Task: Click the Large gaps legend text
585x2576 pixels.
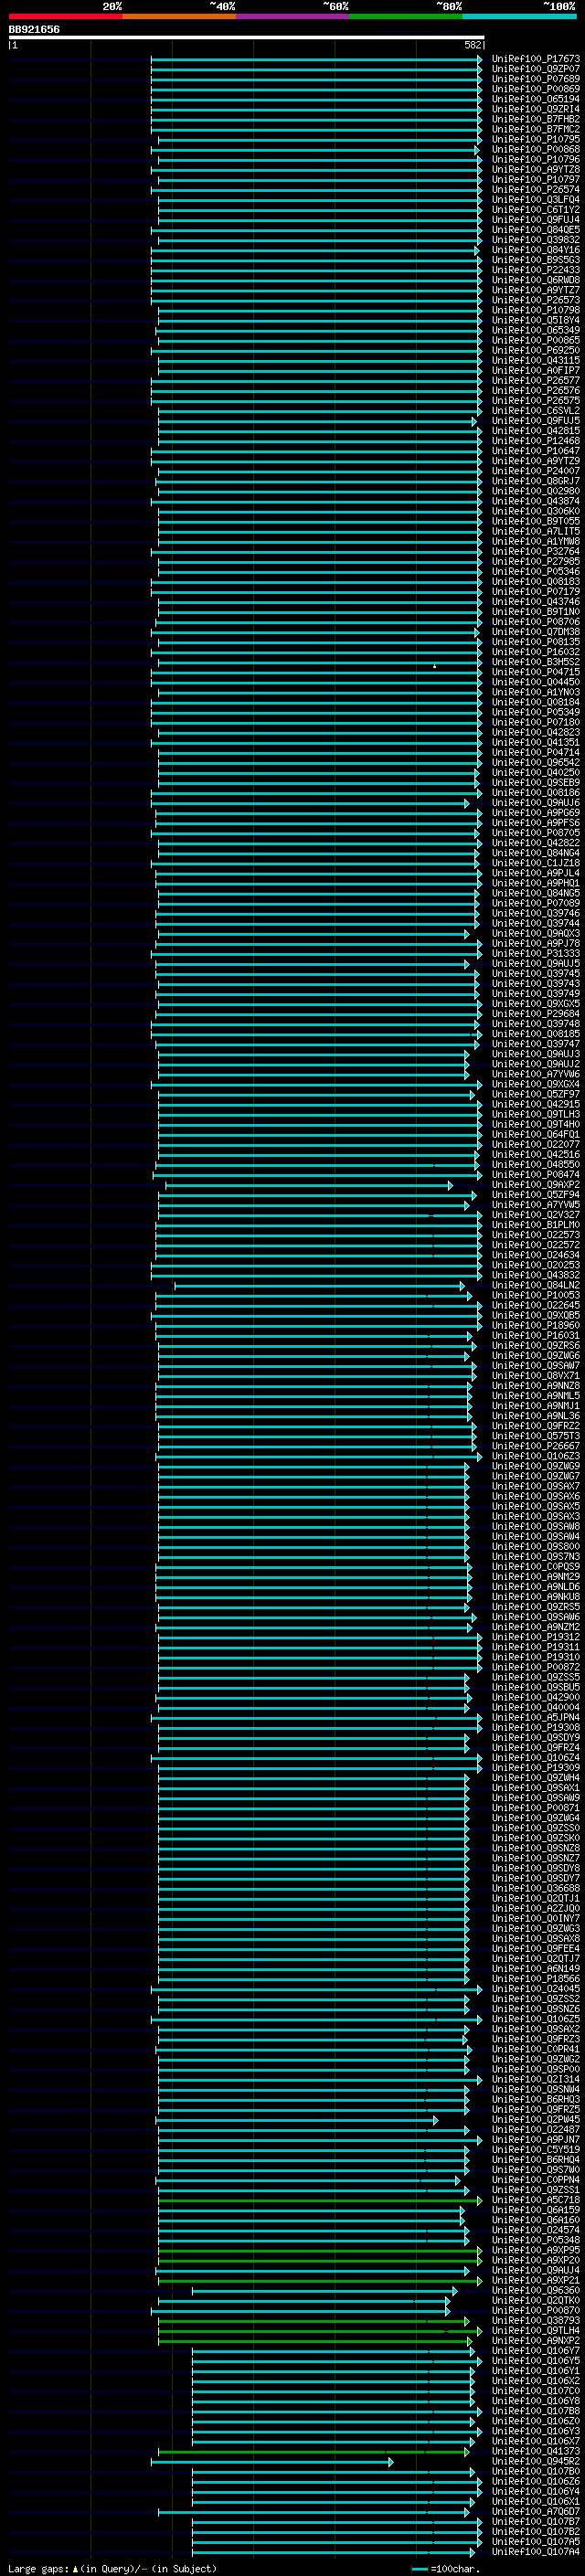Action: (112, 2569)
